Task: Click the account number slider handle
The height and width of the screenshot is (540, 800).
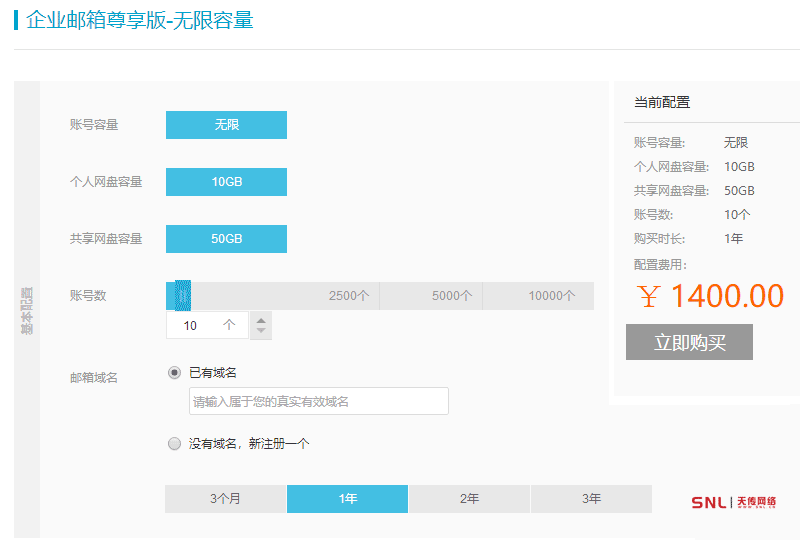Action: tap(182, 296)
